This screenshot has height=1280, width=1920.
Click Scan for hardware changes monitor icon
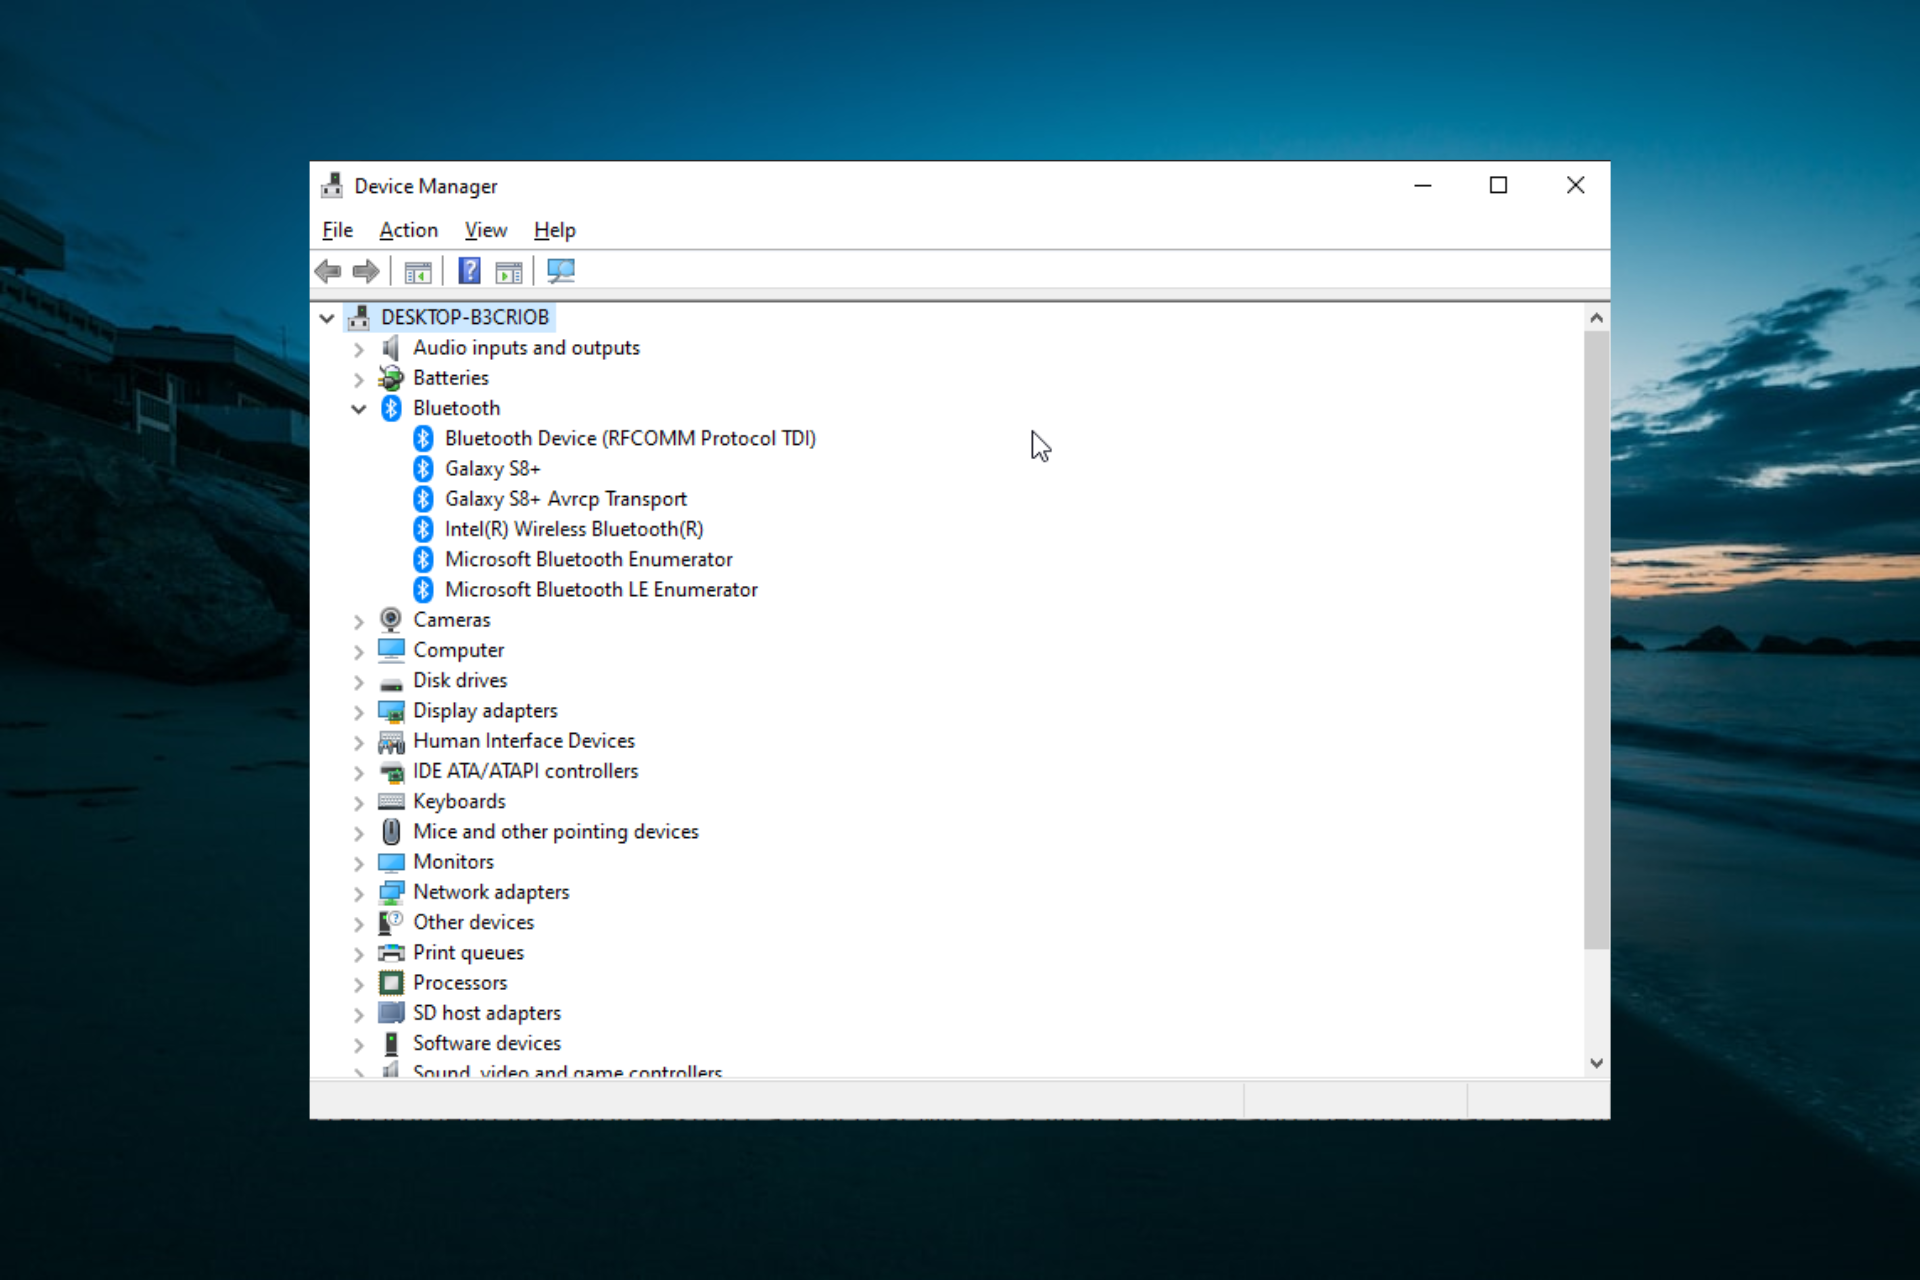561,271
